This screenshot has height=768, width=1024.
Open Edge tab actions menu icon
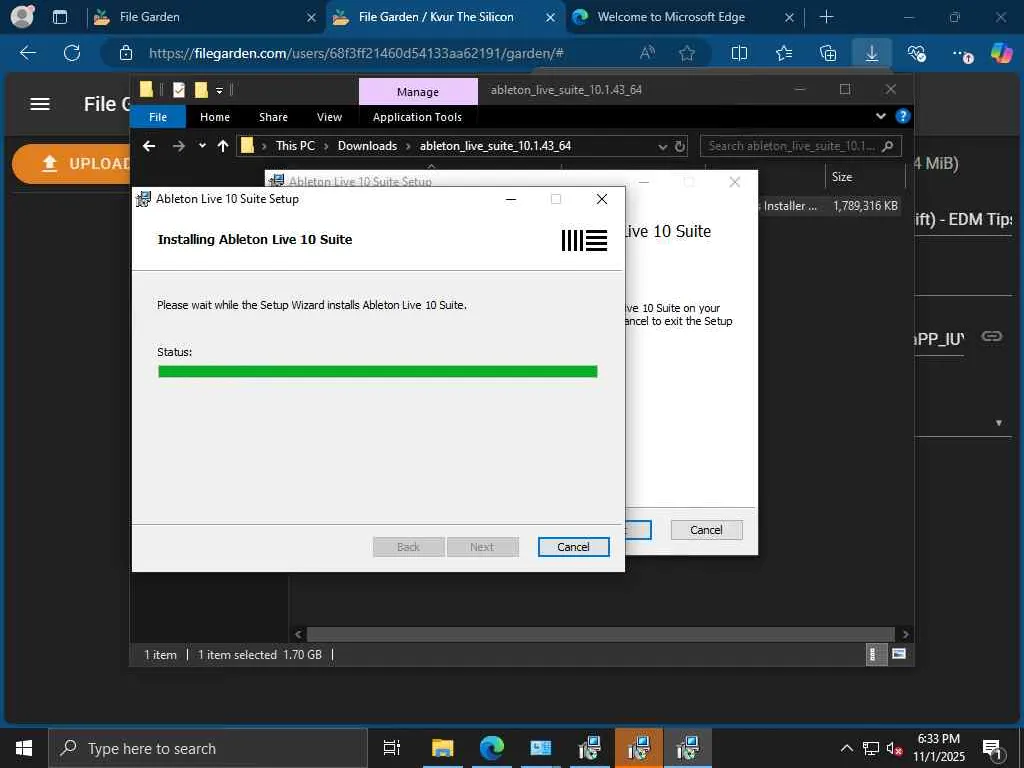pos(60,17)
